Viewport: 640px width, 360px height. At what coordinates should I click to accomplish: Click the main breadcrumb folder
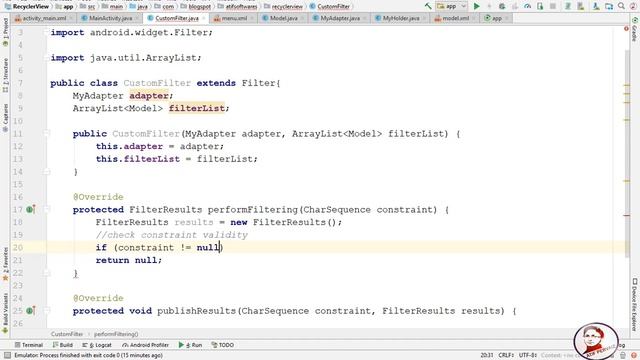click(x=113, y=7)
